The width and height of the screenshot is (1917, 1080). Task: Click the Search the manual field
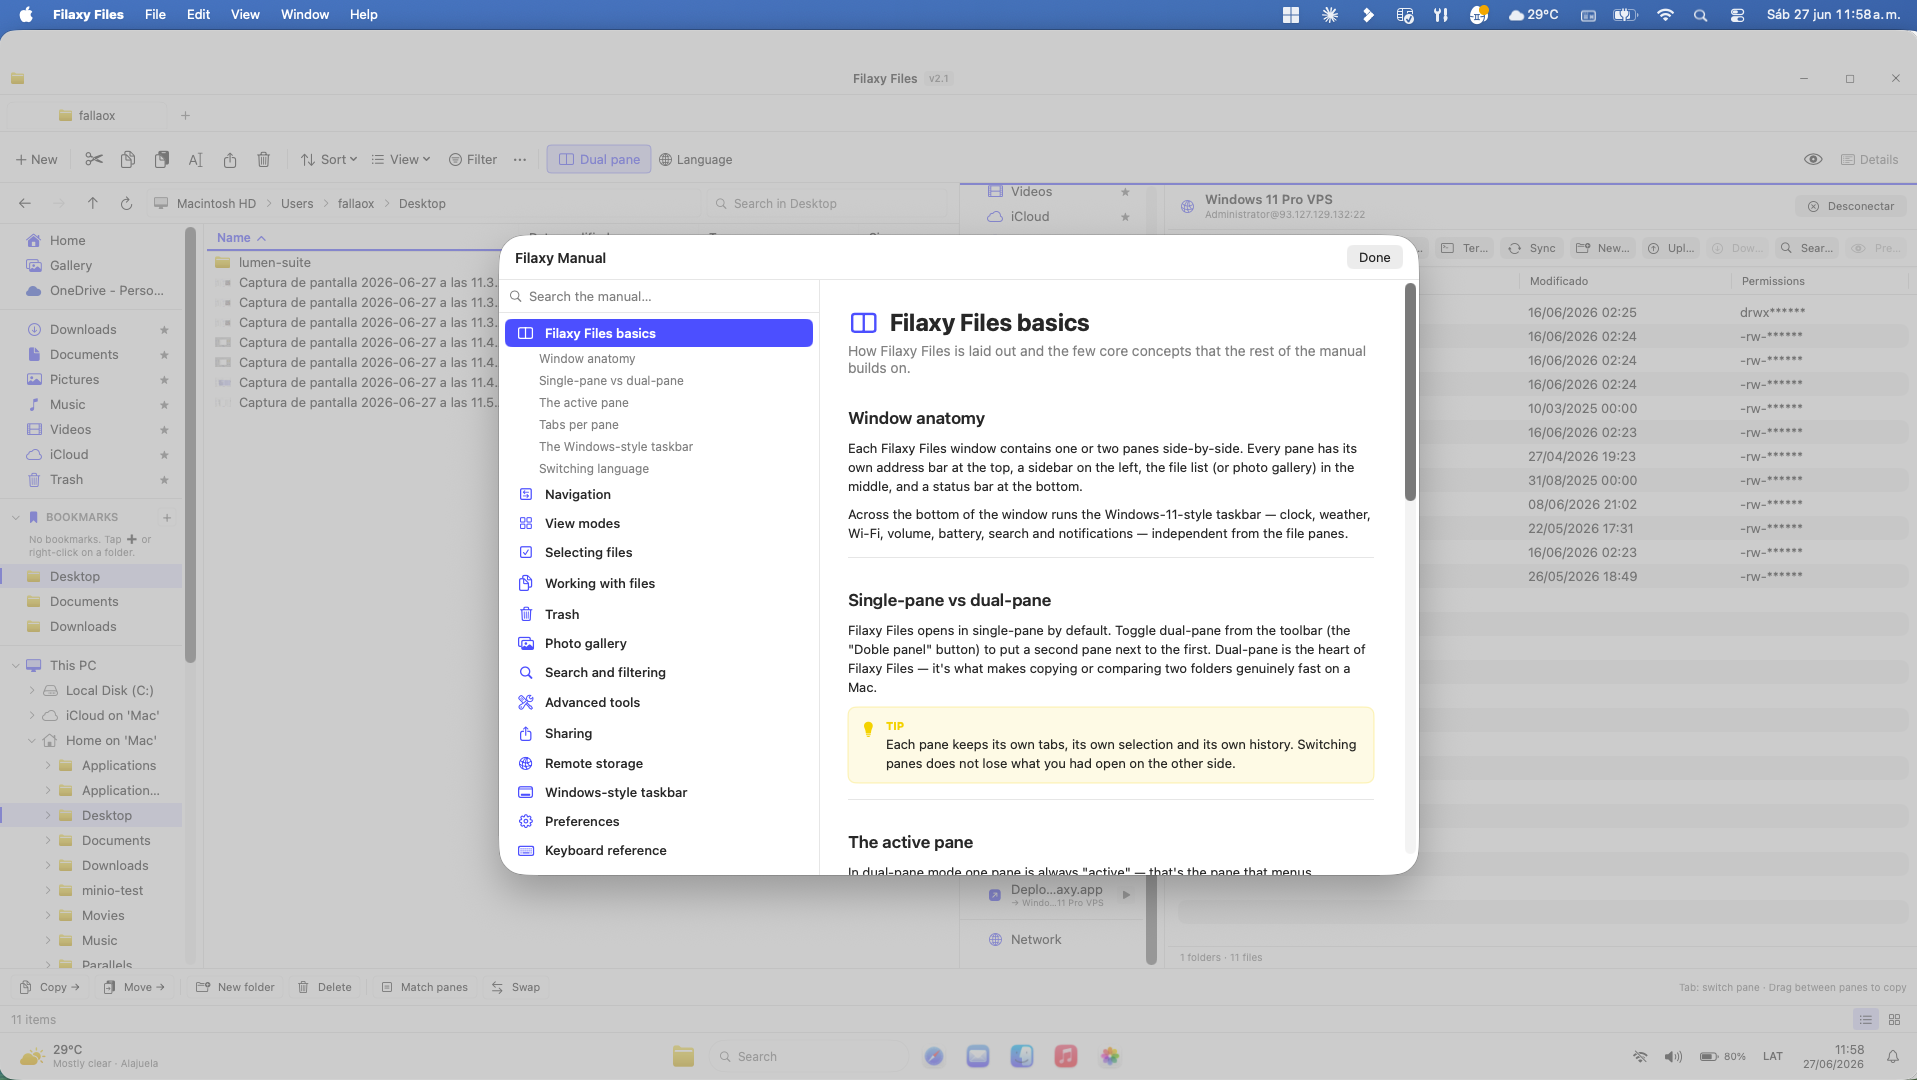pyautogui.click(x=660, y=296)
